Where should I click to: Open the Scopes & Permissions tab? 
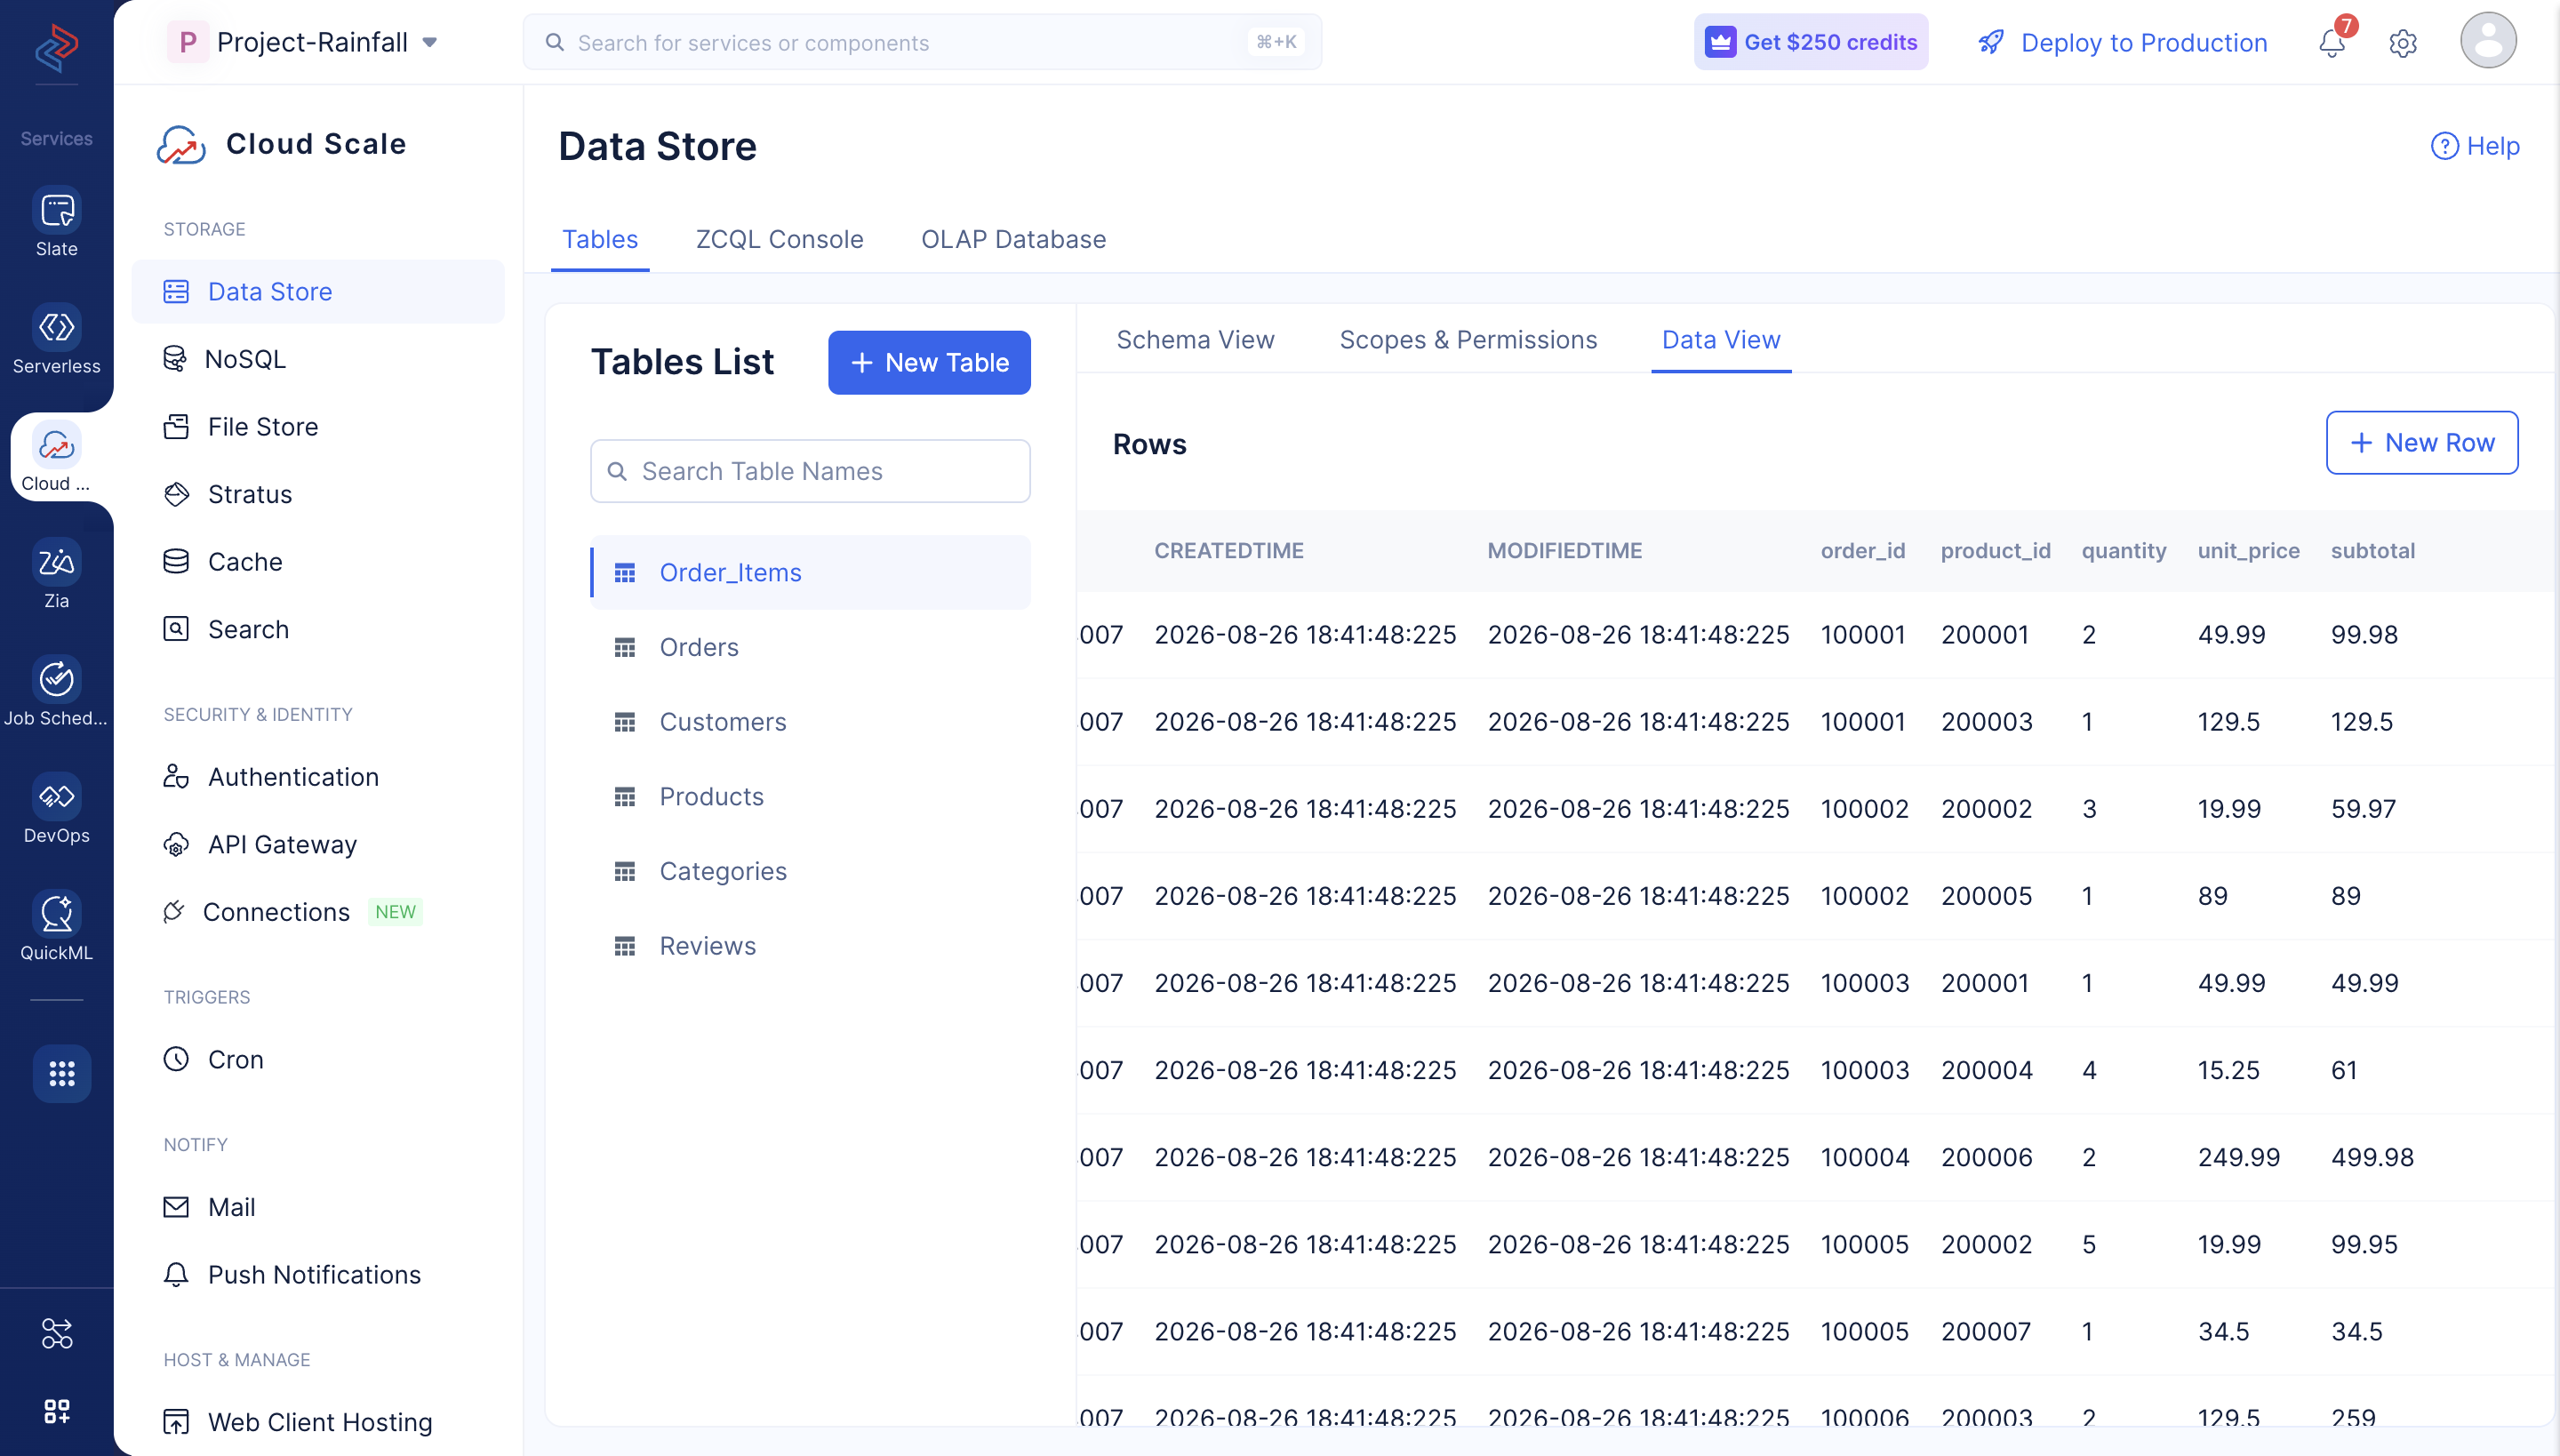(1468, 340)
